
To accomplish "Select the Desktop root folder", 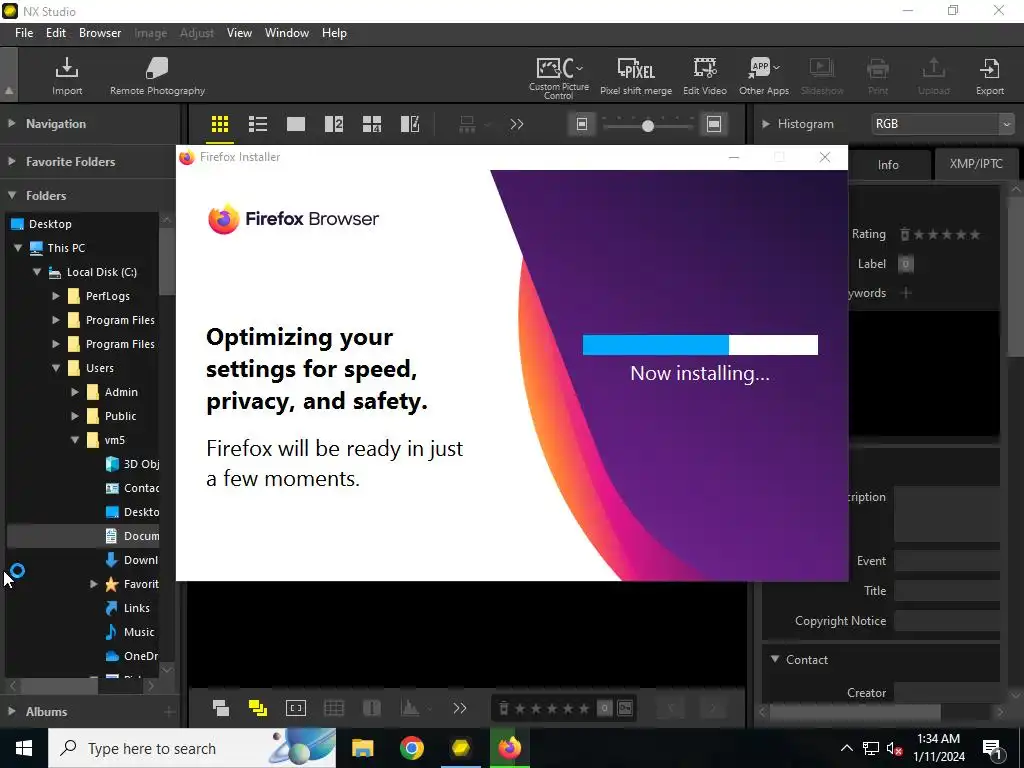I will click(50, 224).
